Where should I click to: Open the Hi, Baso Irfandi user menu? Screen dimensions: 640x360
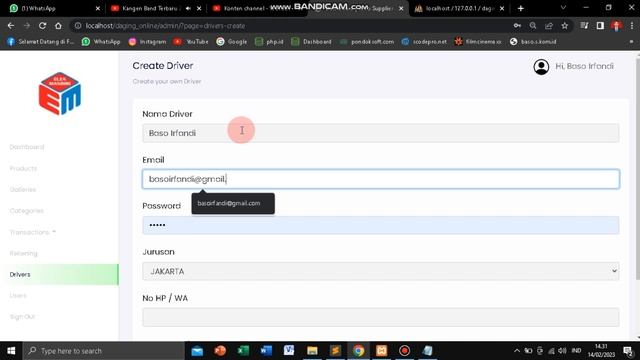(x=584, y=66)
